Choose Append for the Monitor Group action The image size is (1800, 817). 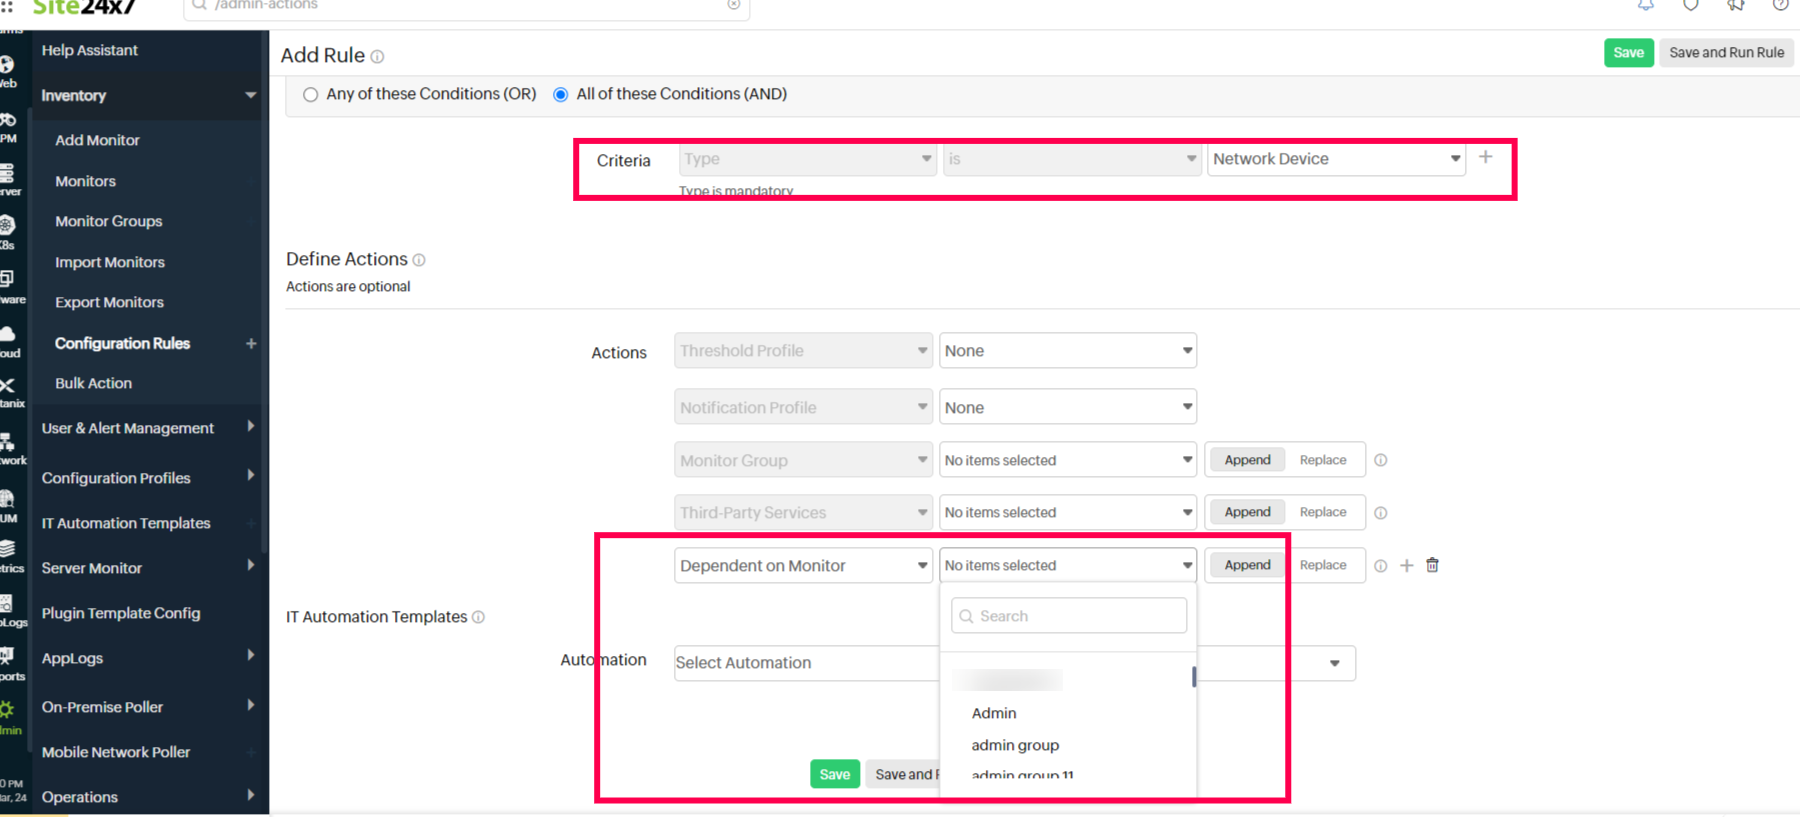(x=1247, y=460)
